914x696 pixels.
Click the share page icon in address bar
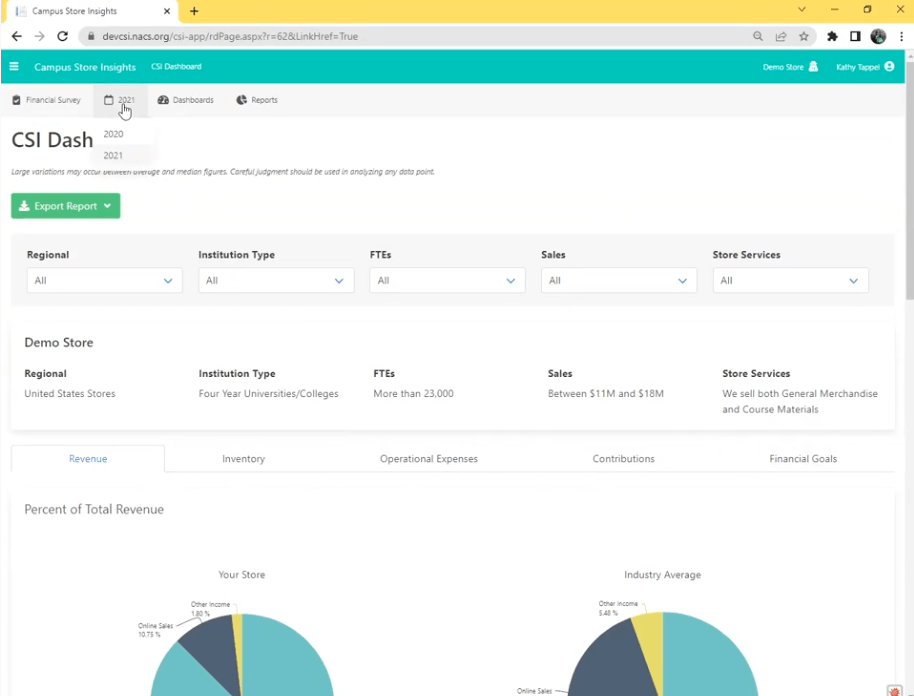tap(781, 36)
